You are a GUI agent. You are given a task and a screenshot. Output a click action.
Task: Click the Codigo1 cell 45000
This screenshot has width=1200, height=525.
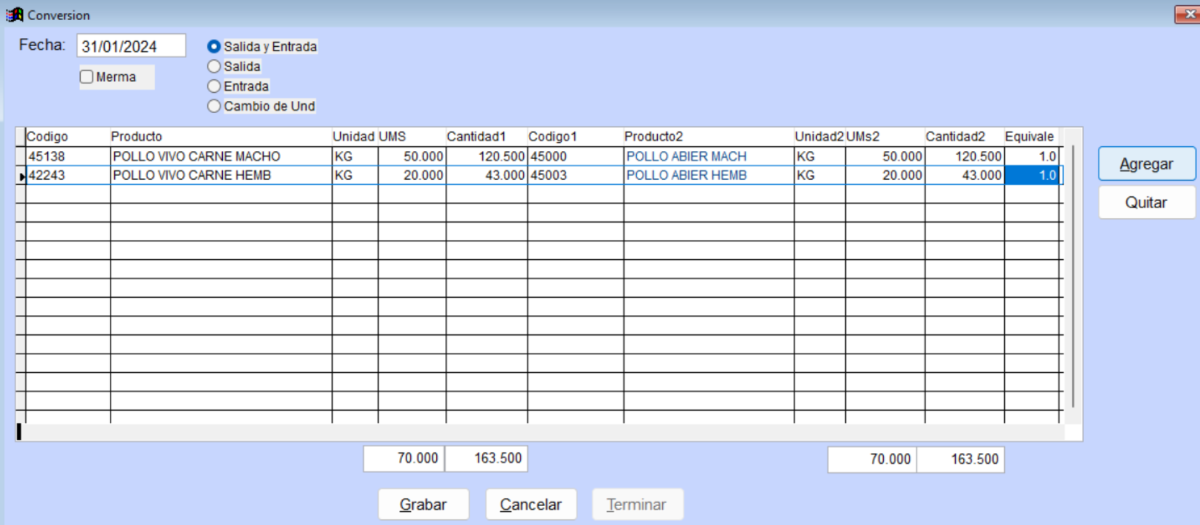point(575,156)
